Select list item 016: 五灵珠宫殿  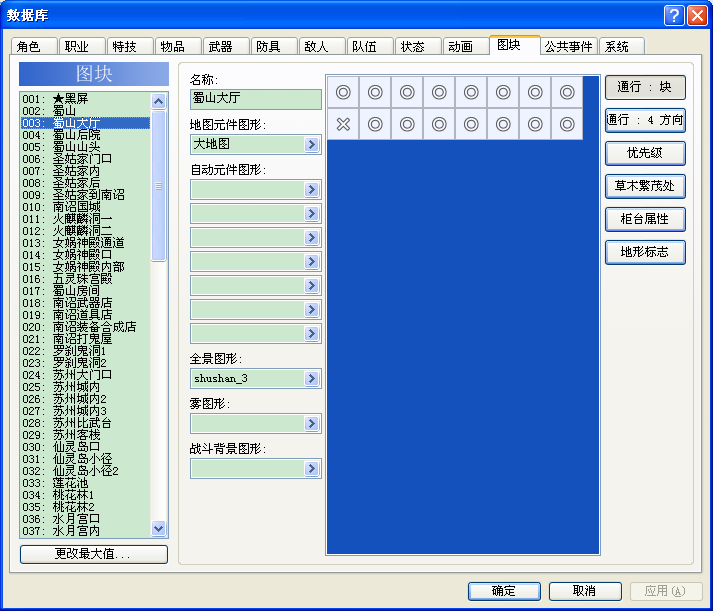[85, 279]
